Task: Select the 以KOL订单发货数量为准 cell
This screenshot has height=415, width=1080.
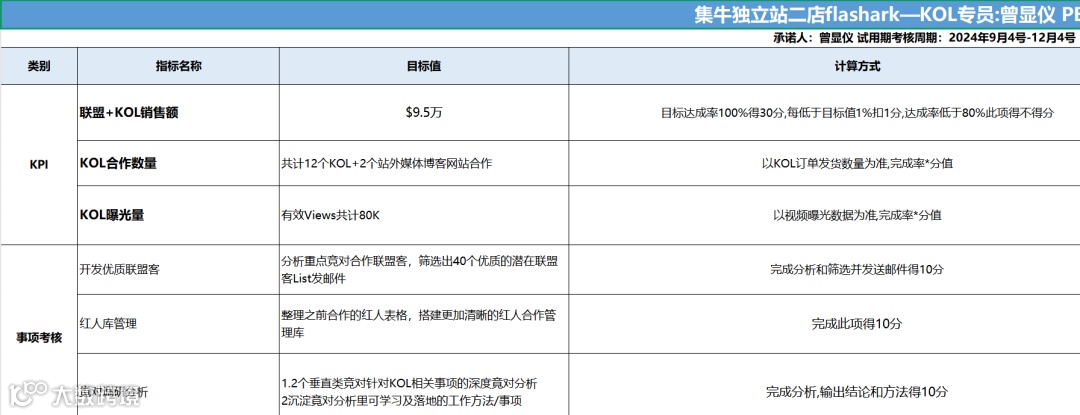Action: pyautogui.click(x=824, y=163)
